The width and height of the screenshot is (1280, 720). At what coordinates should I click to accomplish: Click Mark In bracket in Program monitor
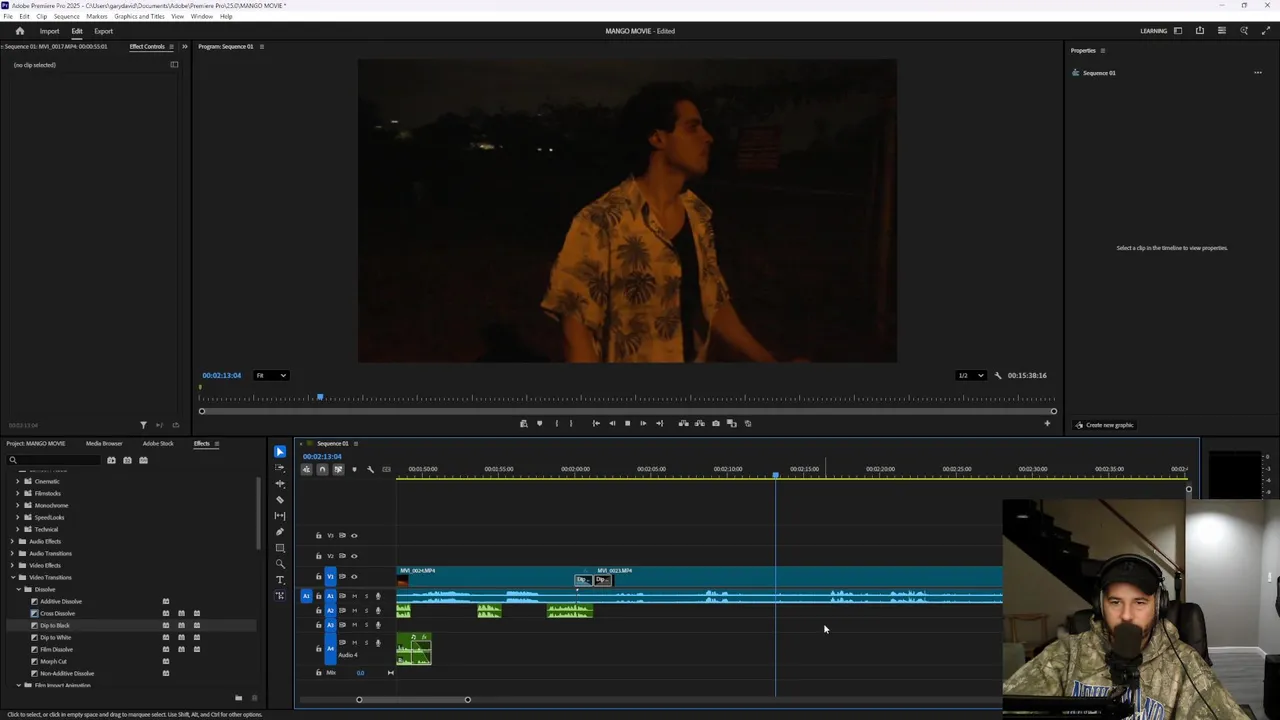556,423
